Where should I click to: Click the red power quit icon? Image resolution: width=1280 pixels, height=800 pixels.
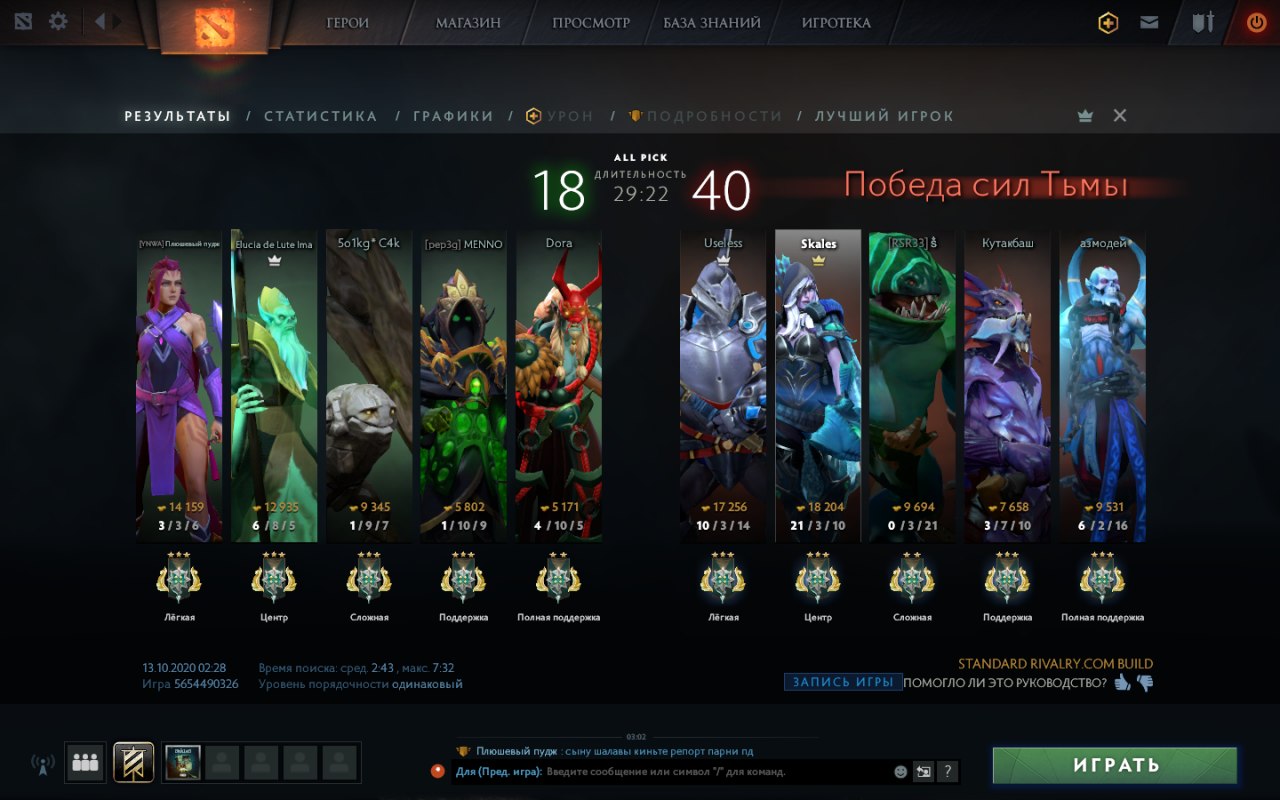[x=1256, y=22]
